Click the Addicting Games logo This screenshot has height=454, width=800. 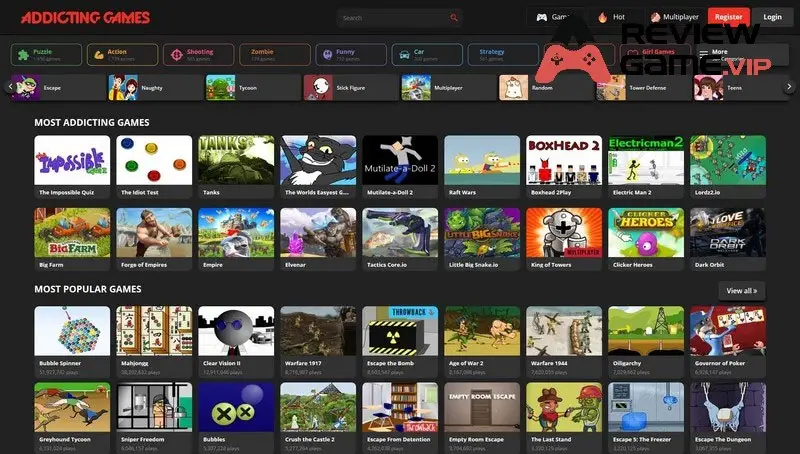[x=85, y=17]
